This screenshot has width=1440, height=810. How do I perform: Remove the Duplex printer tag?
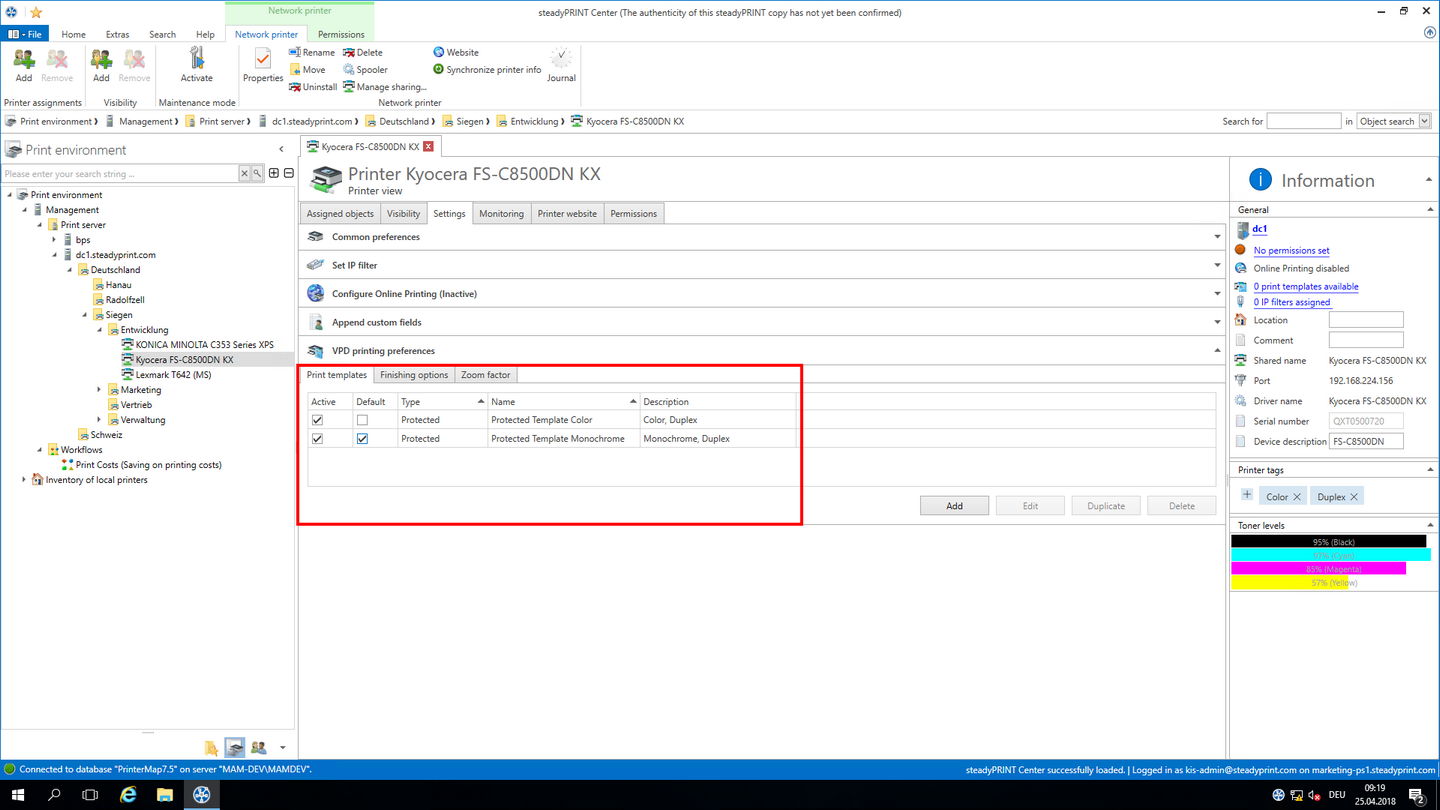[1354, 496]
